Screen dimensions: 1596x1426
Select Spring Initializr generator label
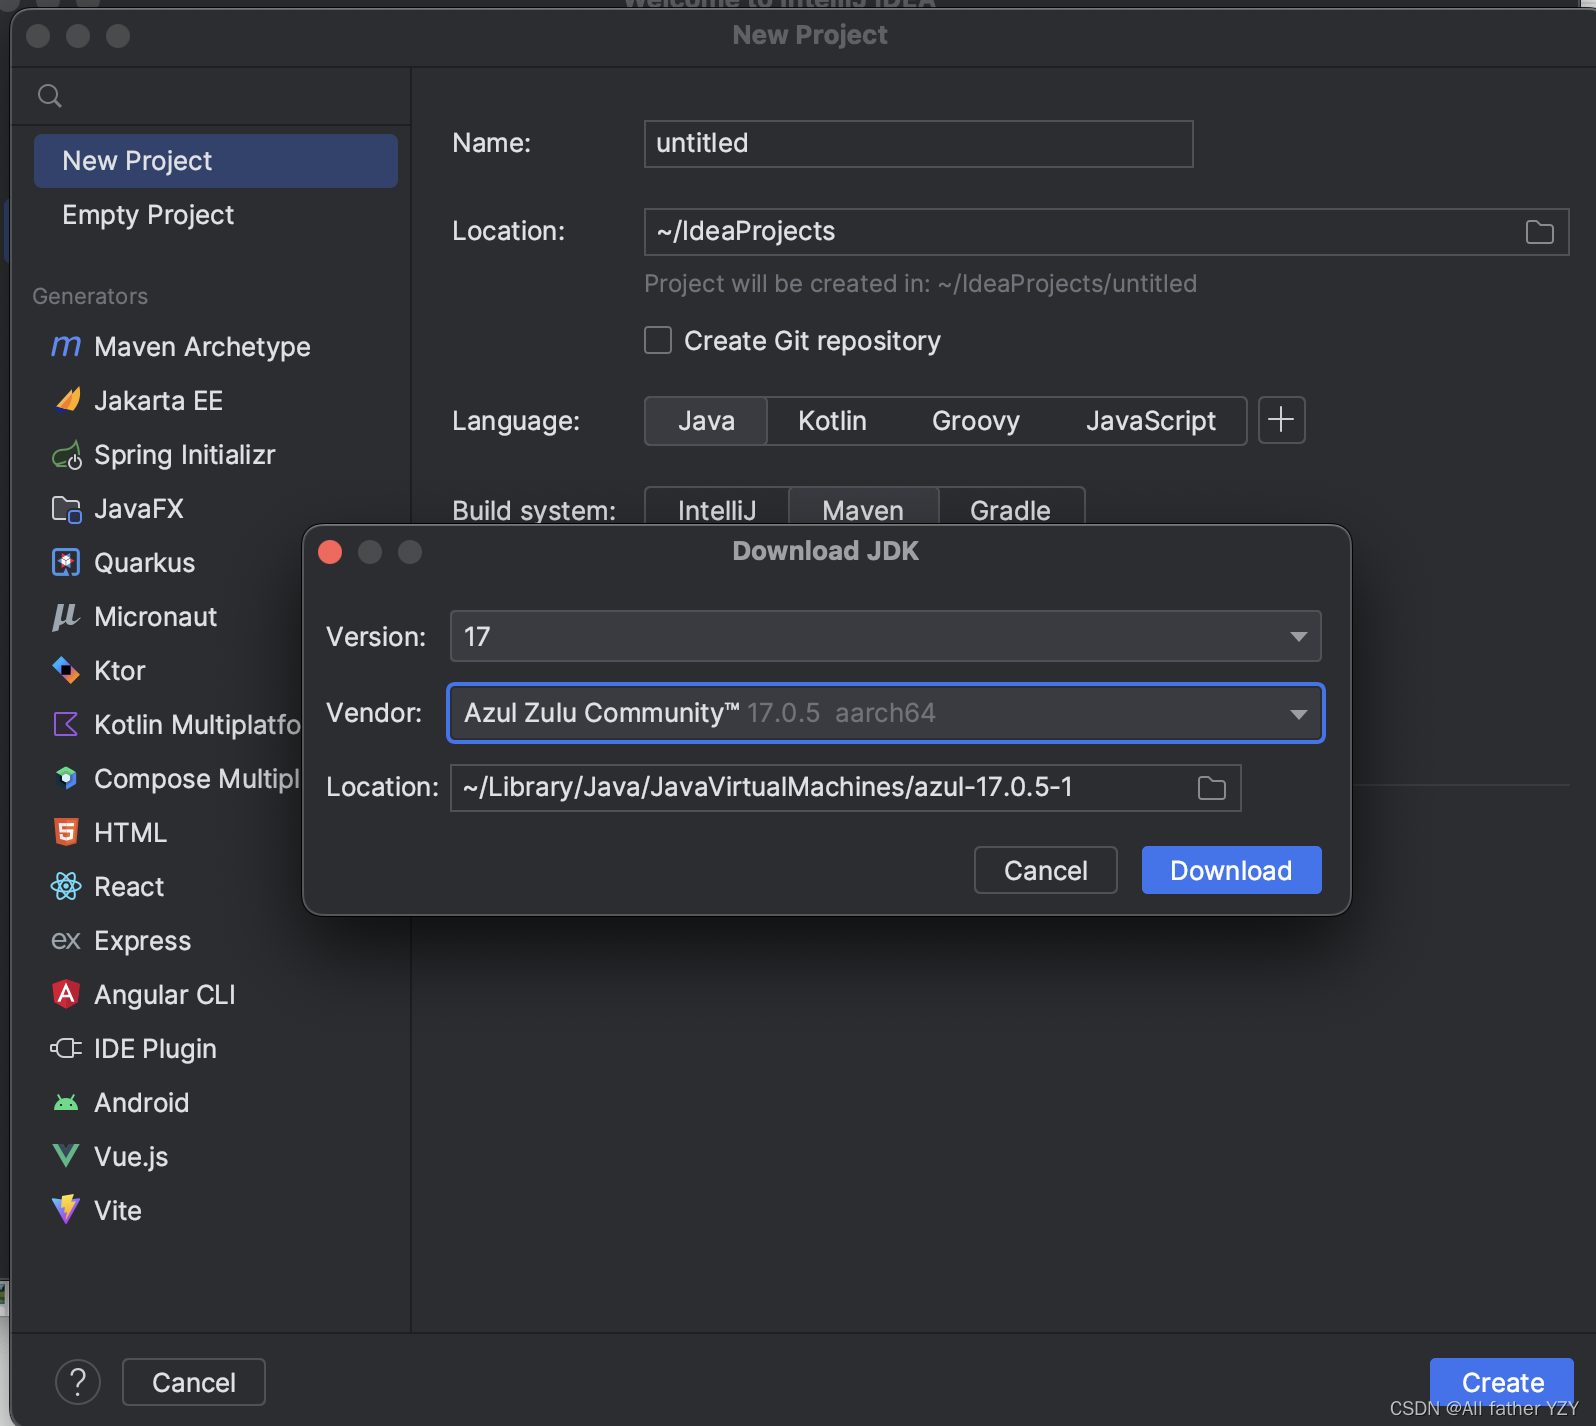[184, 455]
